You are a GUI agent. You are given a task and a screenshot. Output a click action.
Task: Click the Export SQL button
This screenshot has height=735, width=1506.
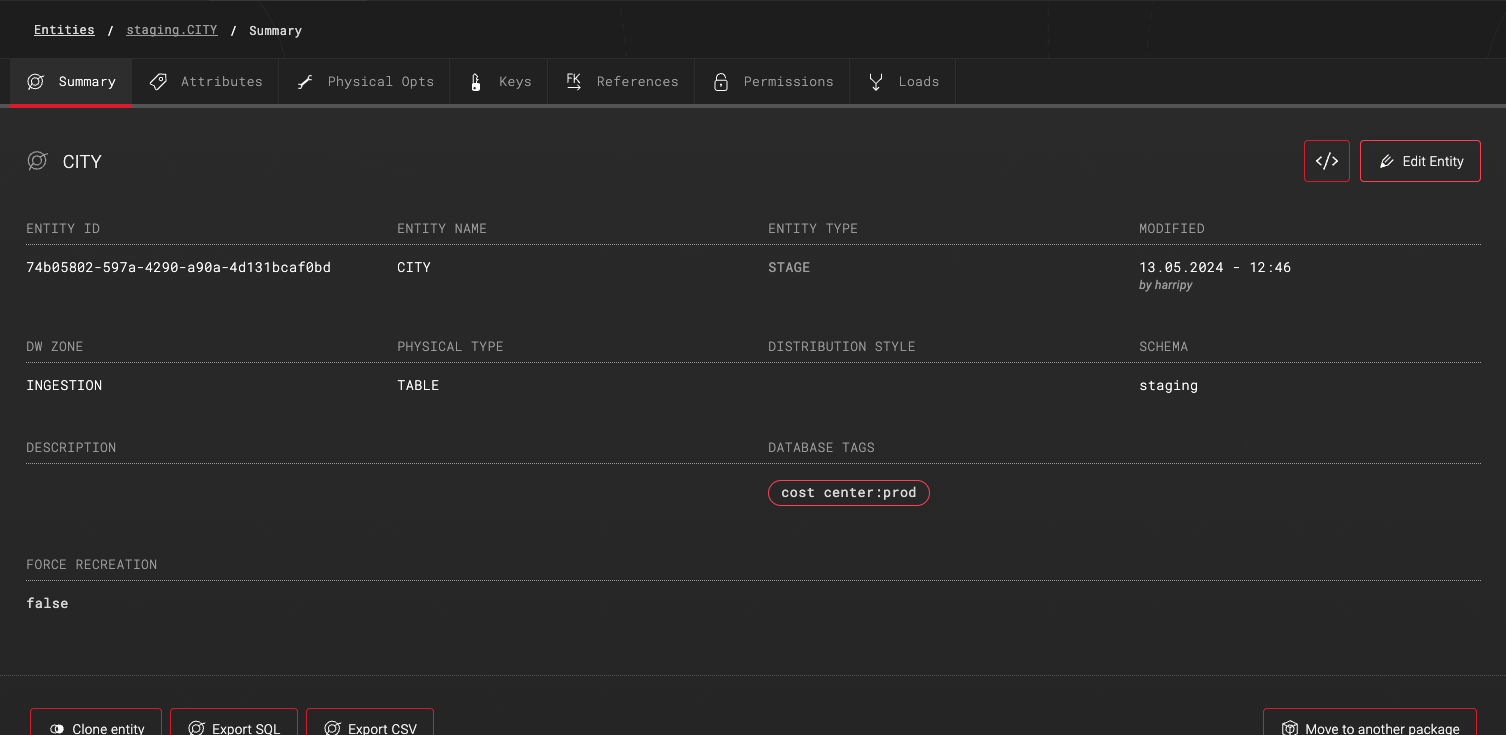pyautogui.click(x=234, y=727)
